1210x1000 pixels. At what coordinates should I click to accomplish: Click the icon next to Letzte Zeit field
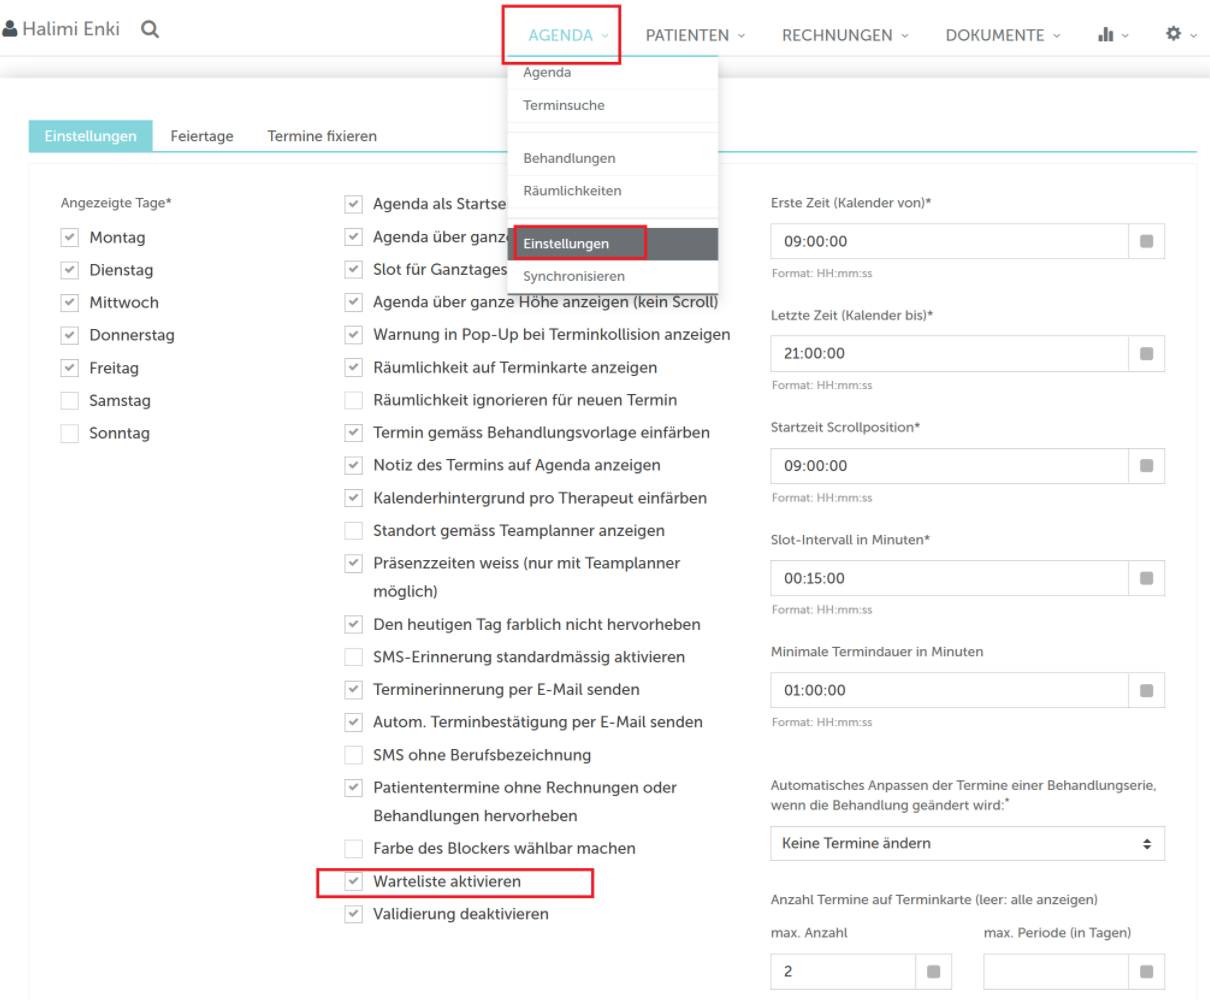1147,353
